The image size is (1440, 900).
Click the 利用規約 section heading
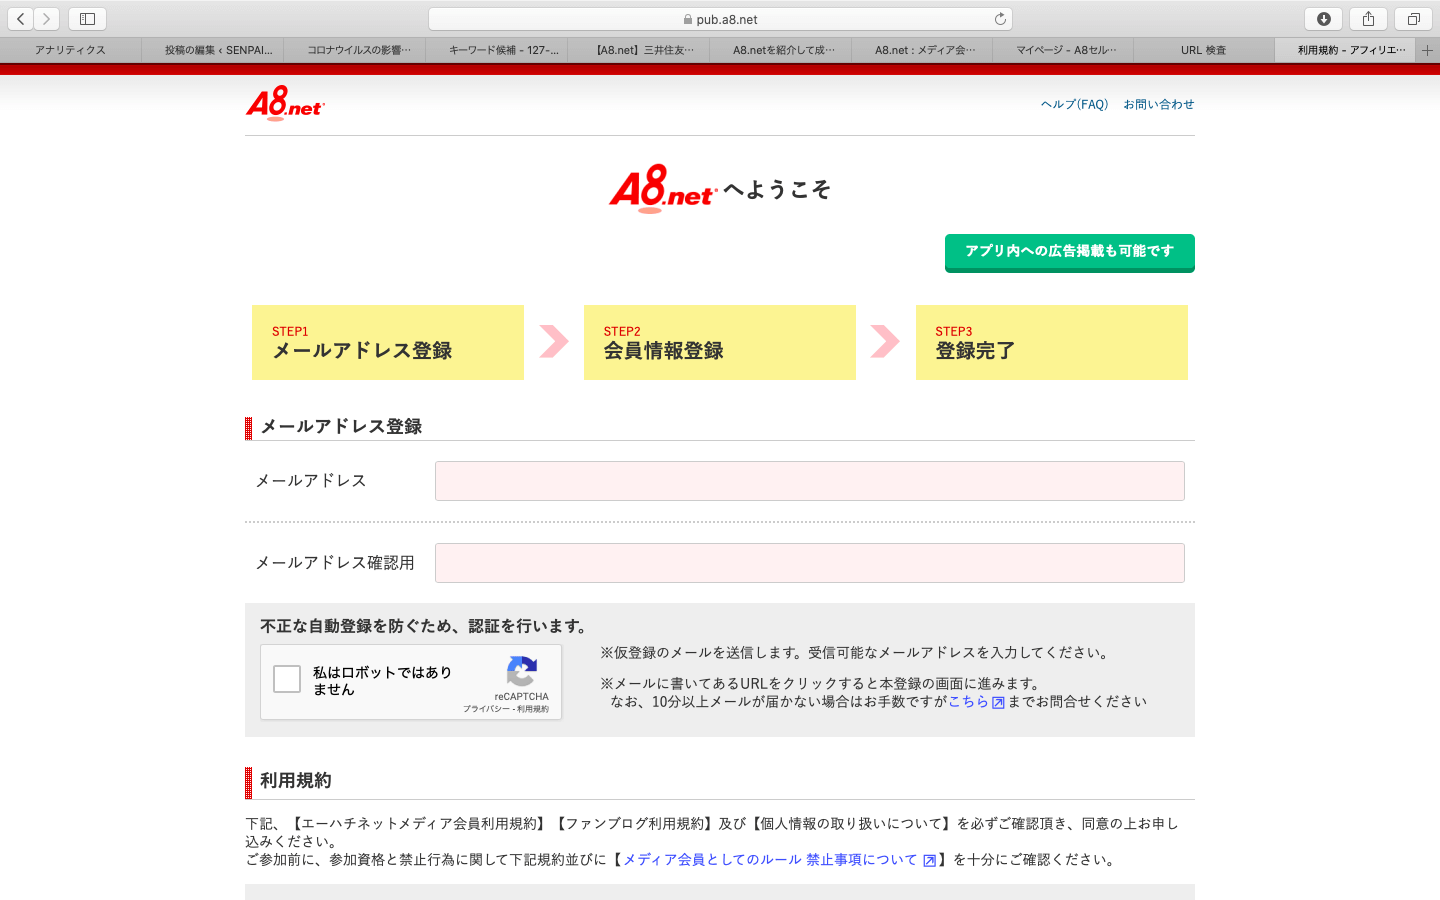click(296, 781)
